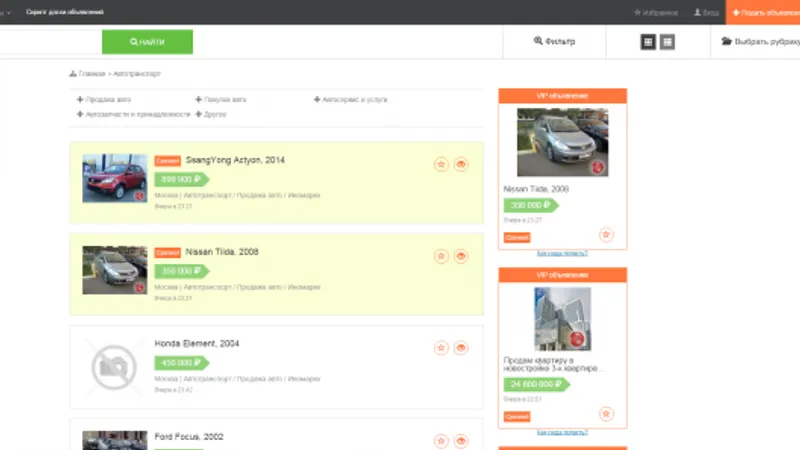This screenshot has height=450, width=800.
Task: Click eye icon on Ford Focus listing
Action: 461,441
